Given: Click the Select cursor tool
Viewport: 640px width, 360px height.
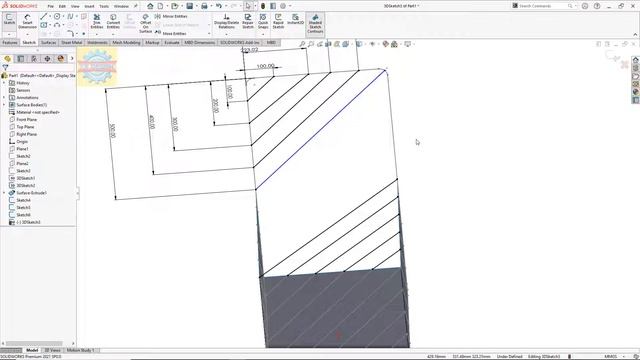Looking at the screenshot, I should click(248, 6).
